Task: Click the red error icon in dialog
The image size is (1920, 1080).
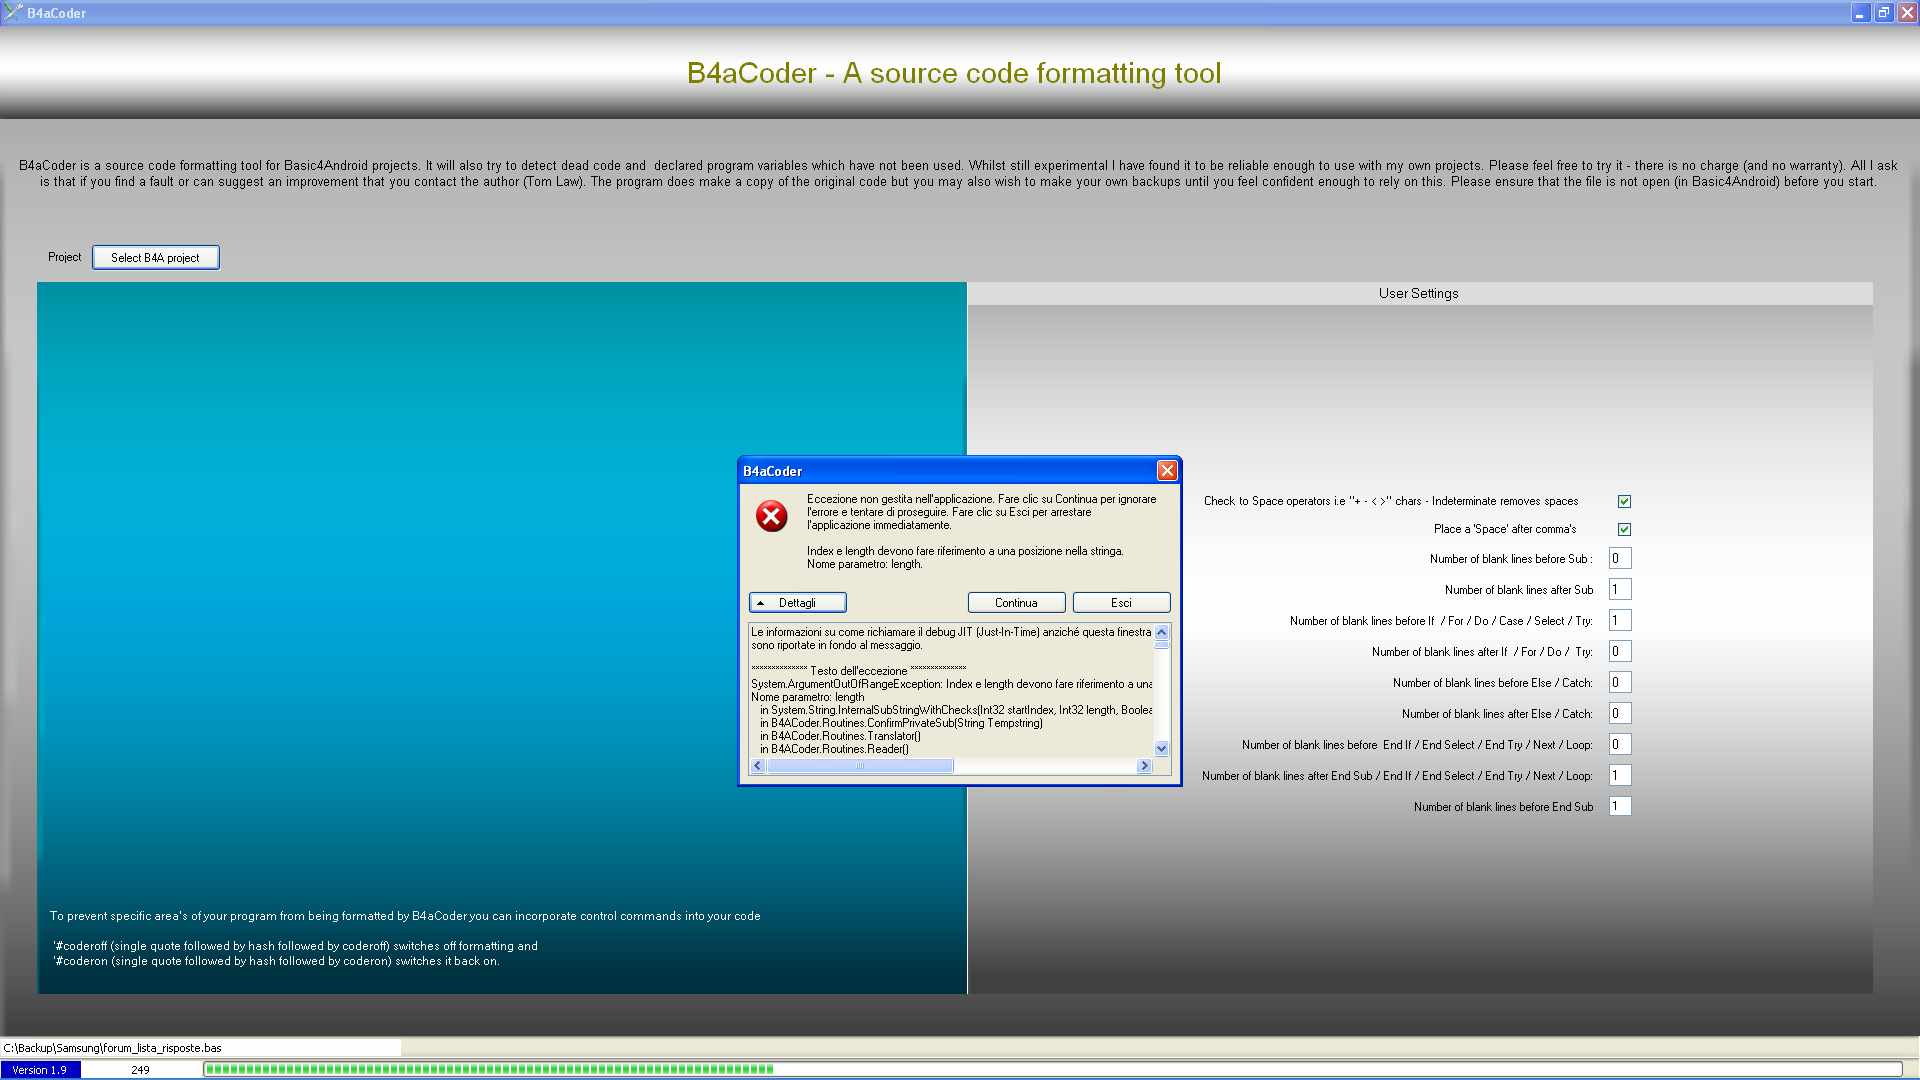Action: click(x=771, y=516)
